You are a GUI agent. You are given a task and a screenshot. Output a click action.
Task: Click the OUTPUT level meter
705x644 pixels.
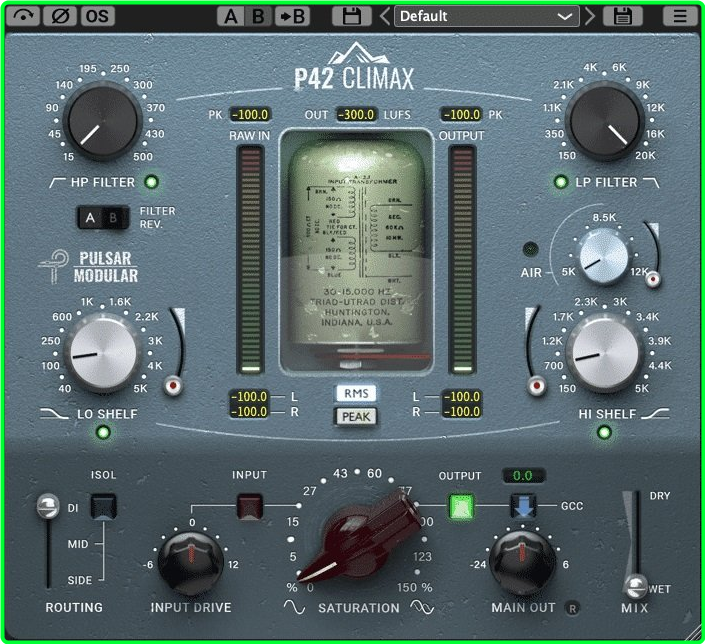pos(463,259)
